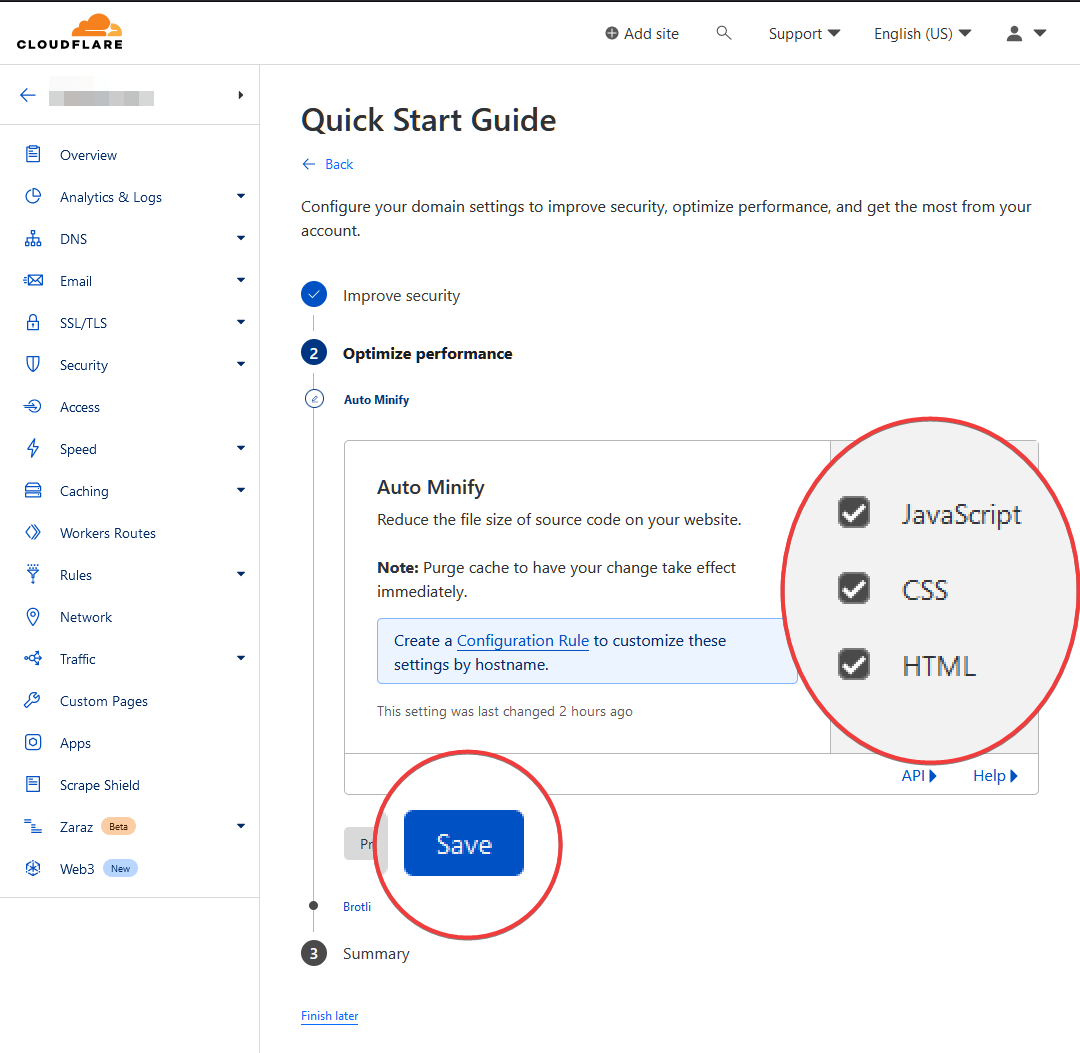1080x1053 pixels.
Task: Open Access in the sidebar
Action: pos(79,407)
